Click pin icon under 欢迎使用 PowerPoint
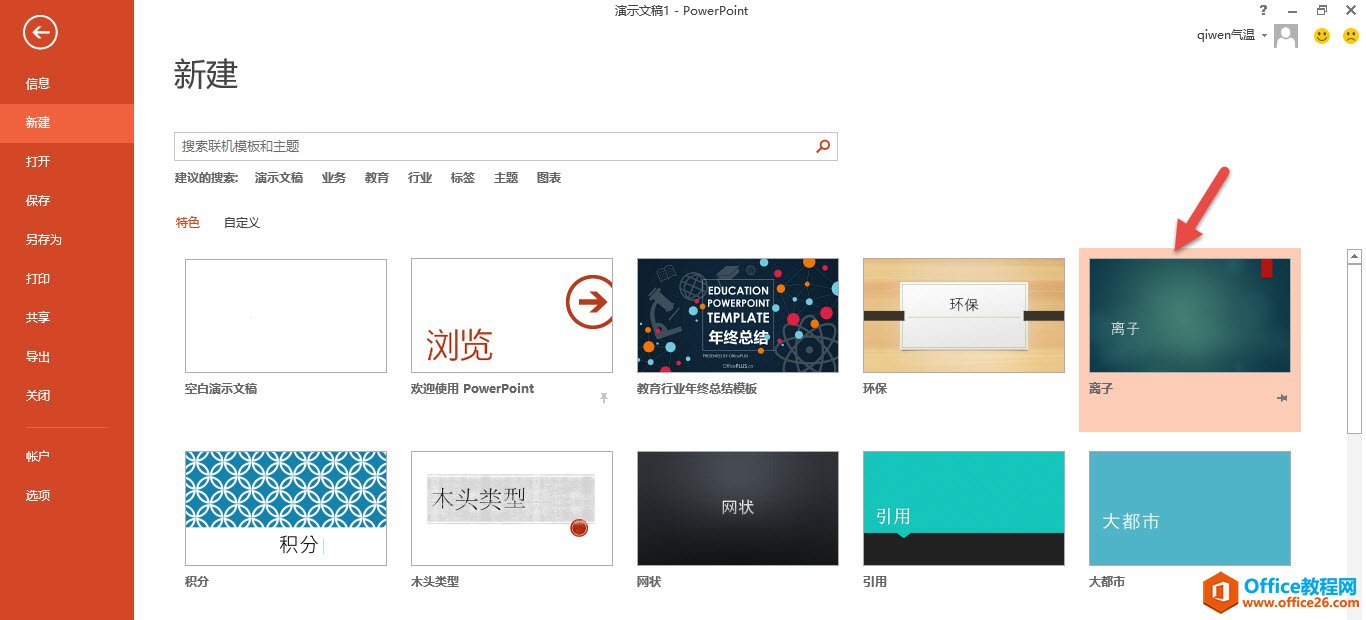This screenshot has width=1366, height=620. (603, 398)
